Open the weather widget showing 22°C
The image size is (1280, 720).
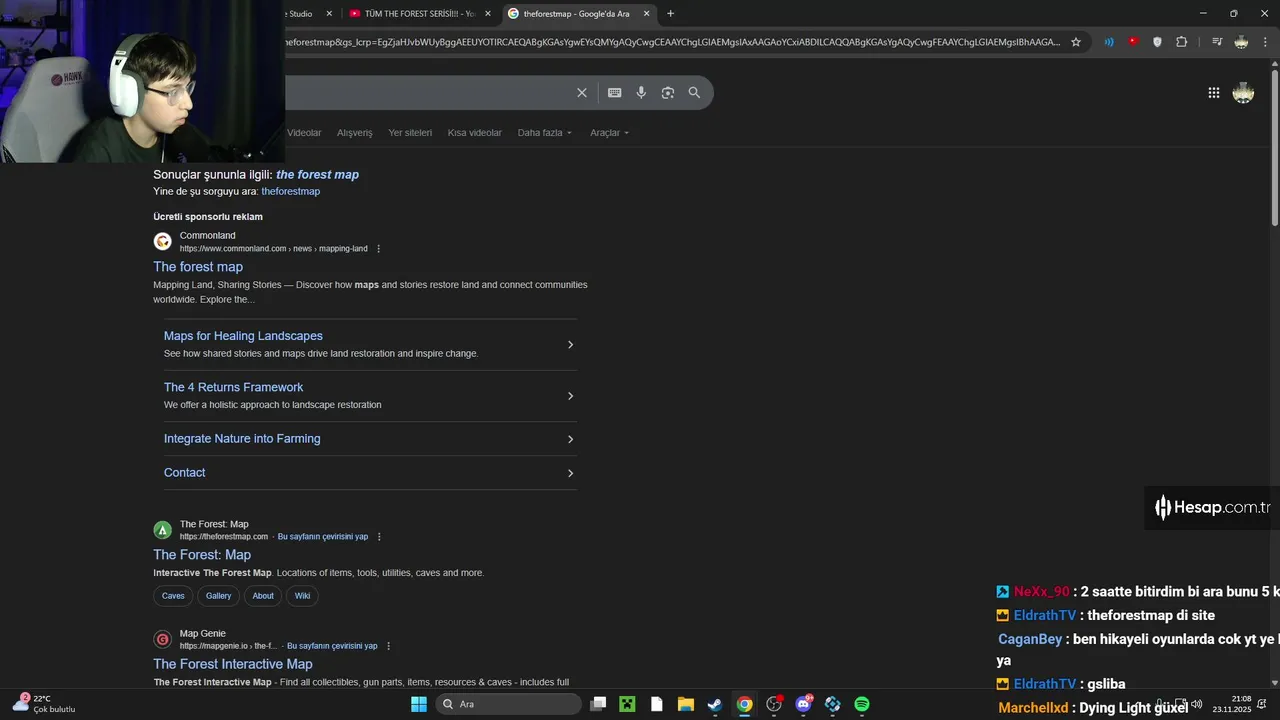pos(44,704)
